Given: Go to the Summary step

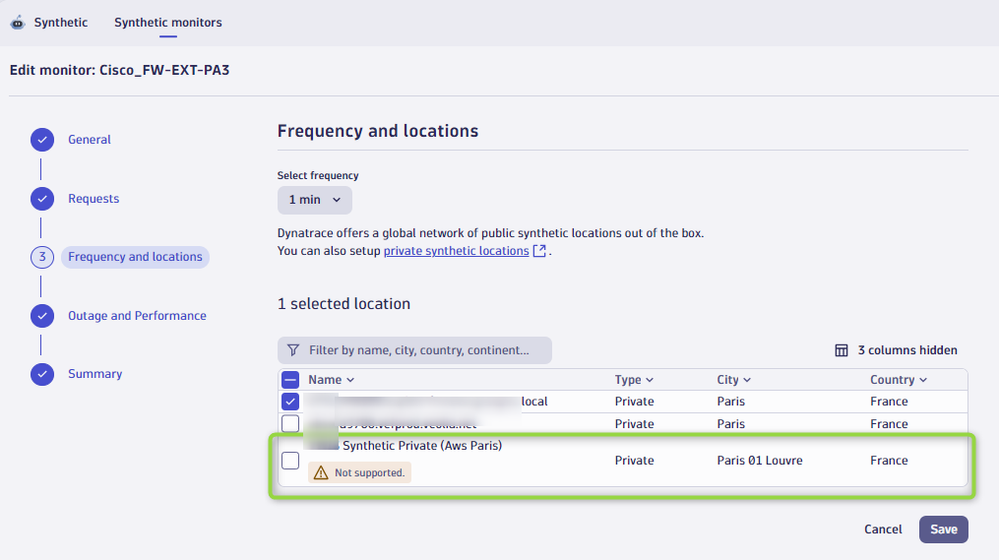Looking at the screenshot, I should pyautogui.click(x=95, y=374).
